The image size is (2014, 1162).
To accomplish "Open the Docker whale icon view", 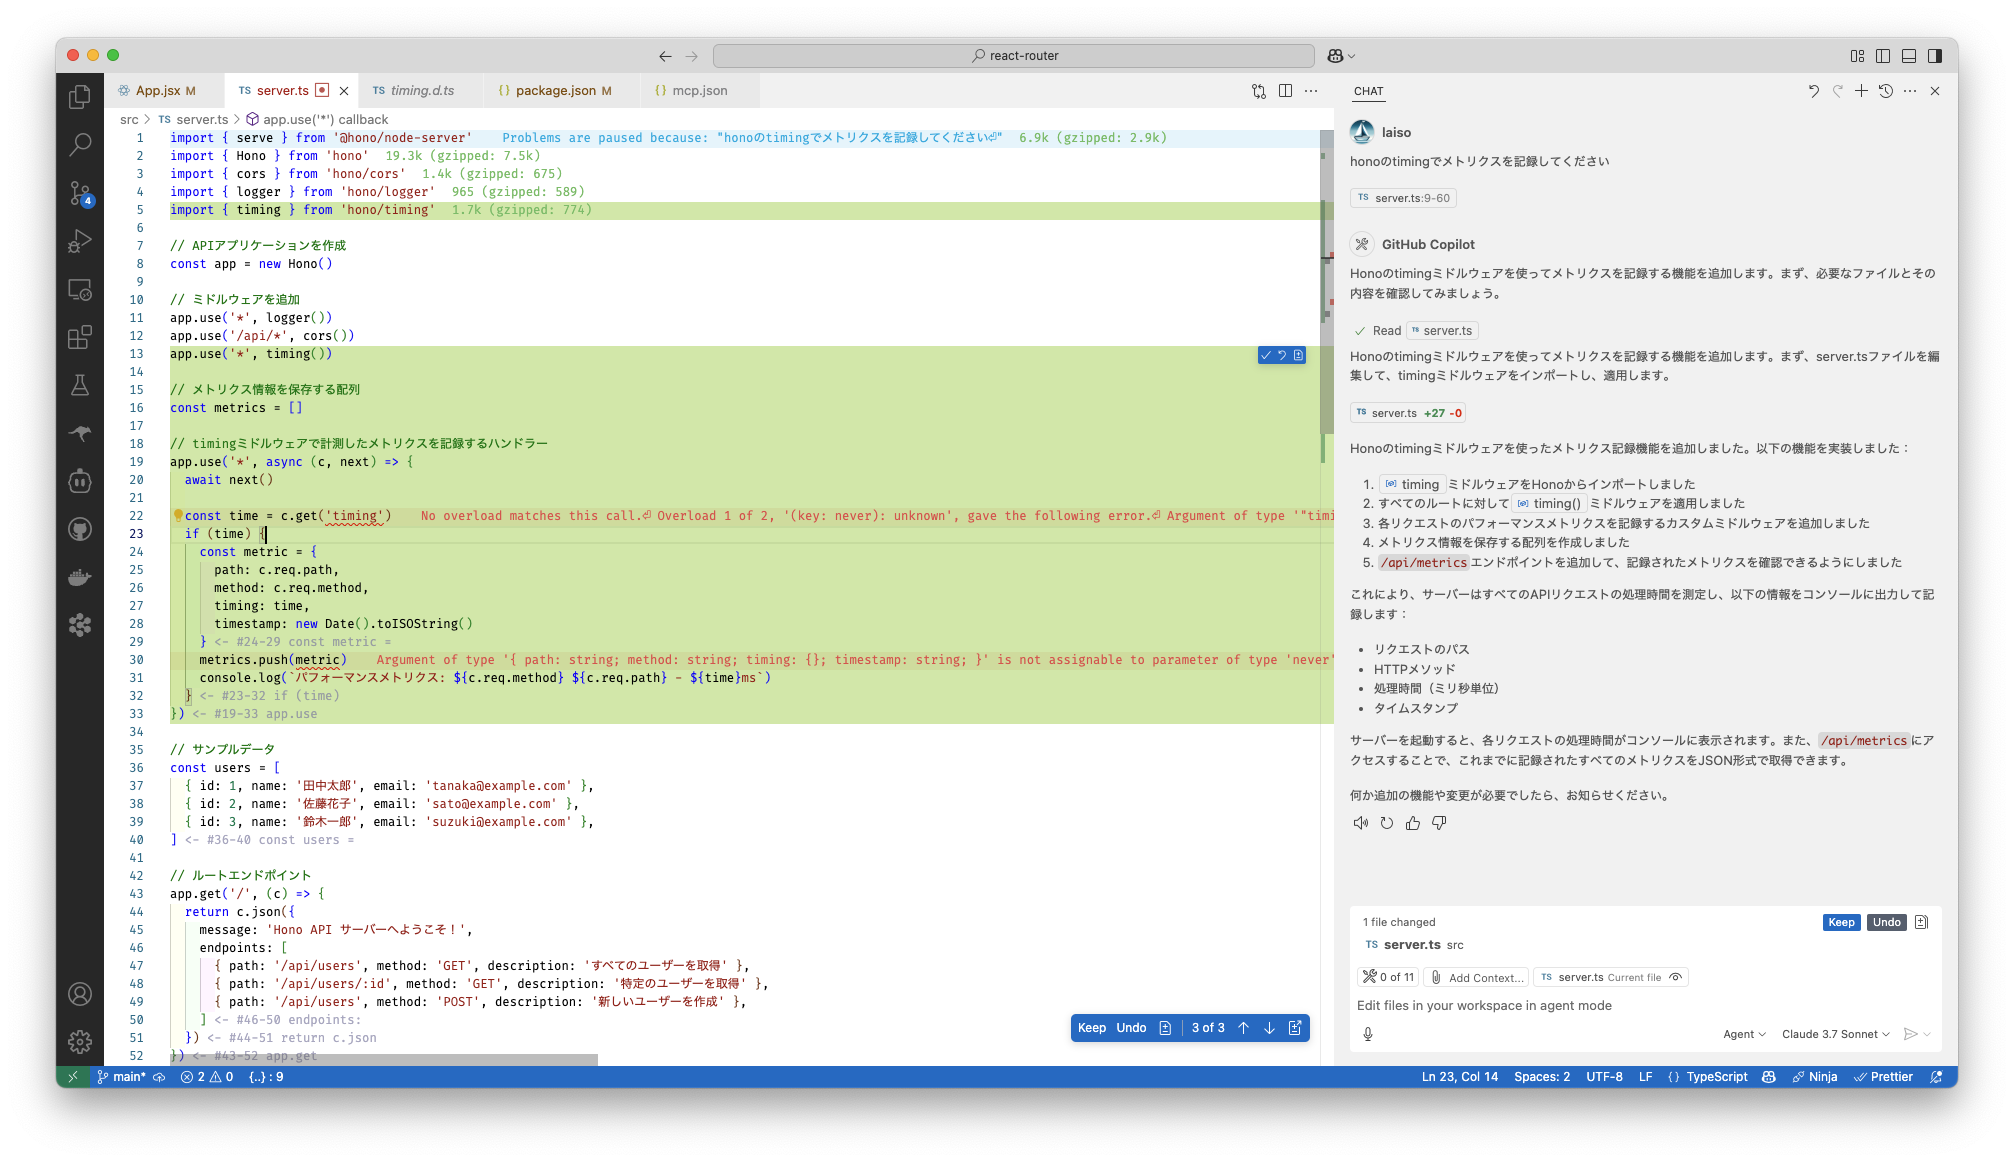I will click(x=80, y=577).
